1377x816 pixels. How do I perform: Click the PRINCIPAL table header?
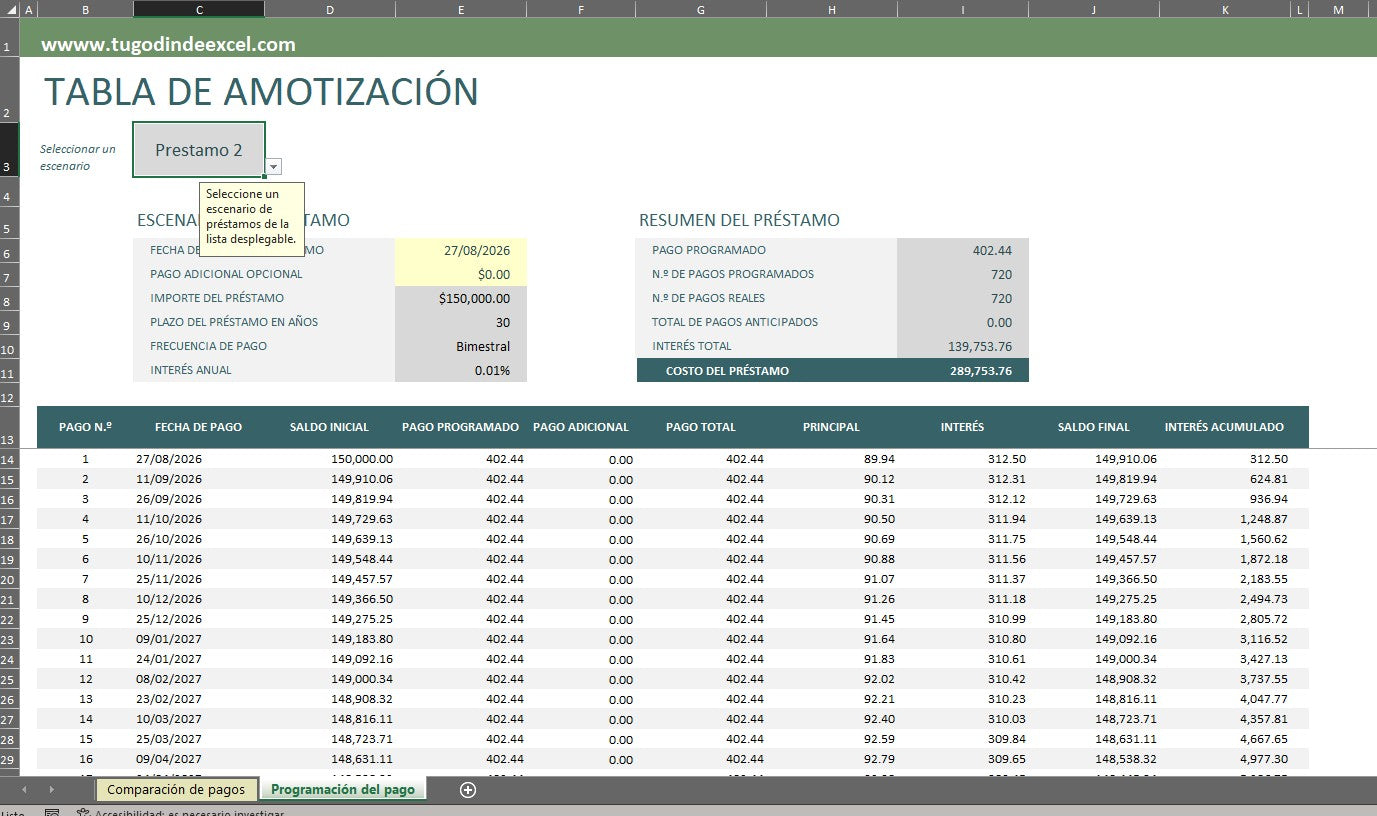point(831,427)
